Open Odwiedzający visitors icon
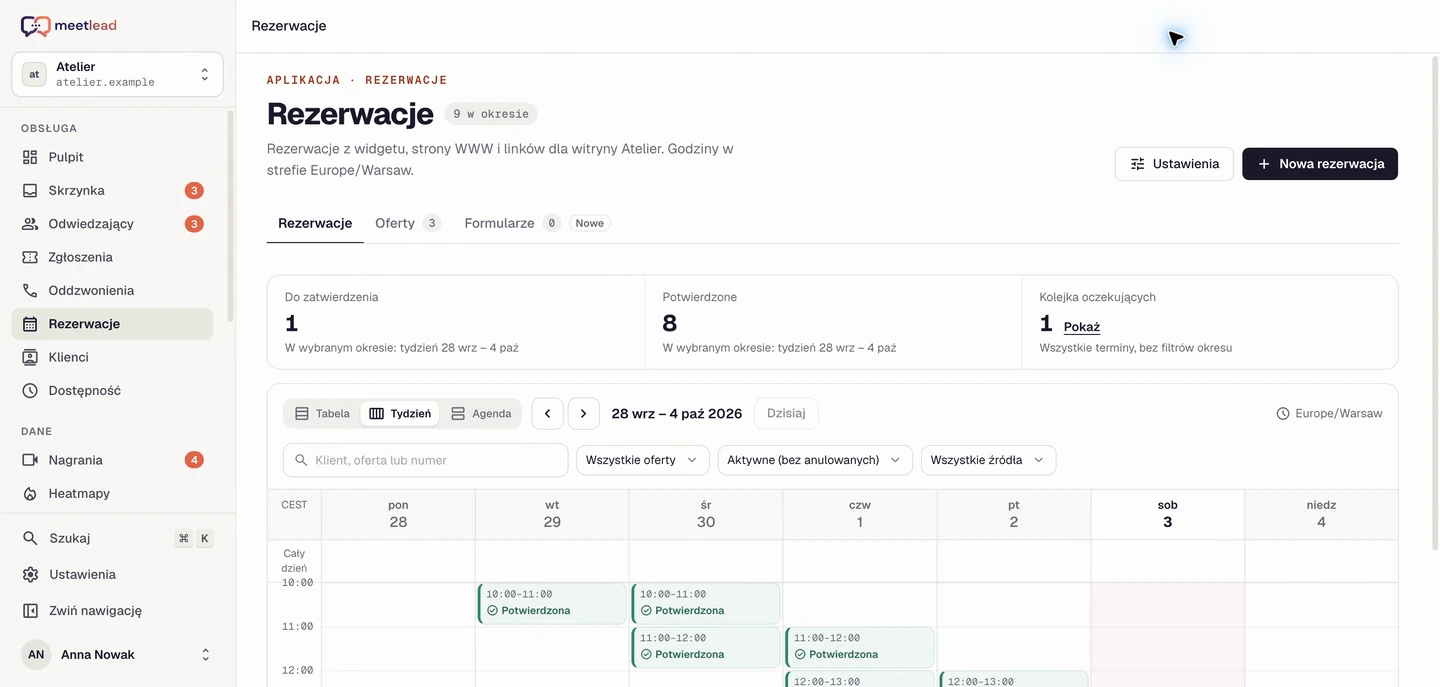 coord(30,224)
